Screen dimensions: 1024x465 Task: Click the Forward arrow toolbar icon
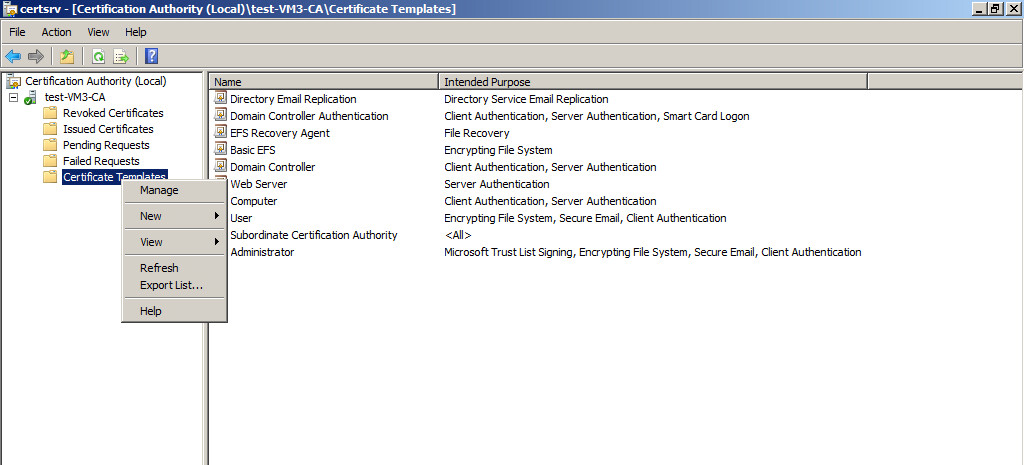[36, 57]
